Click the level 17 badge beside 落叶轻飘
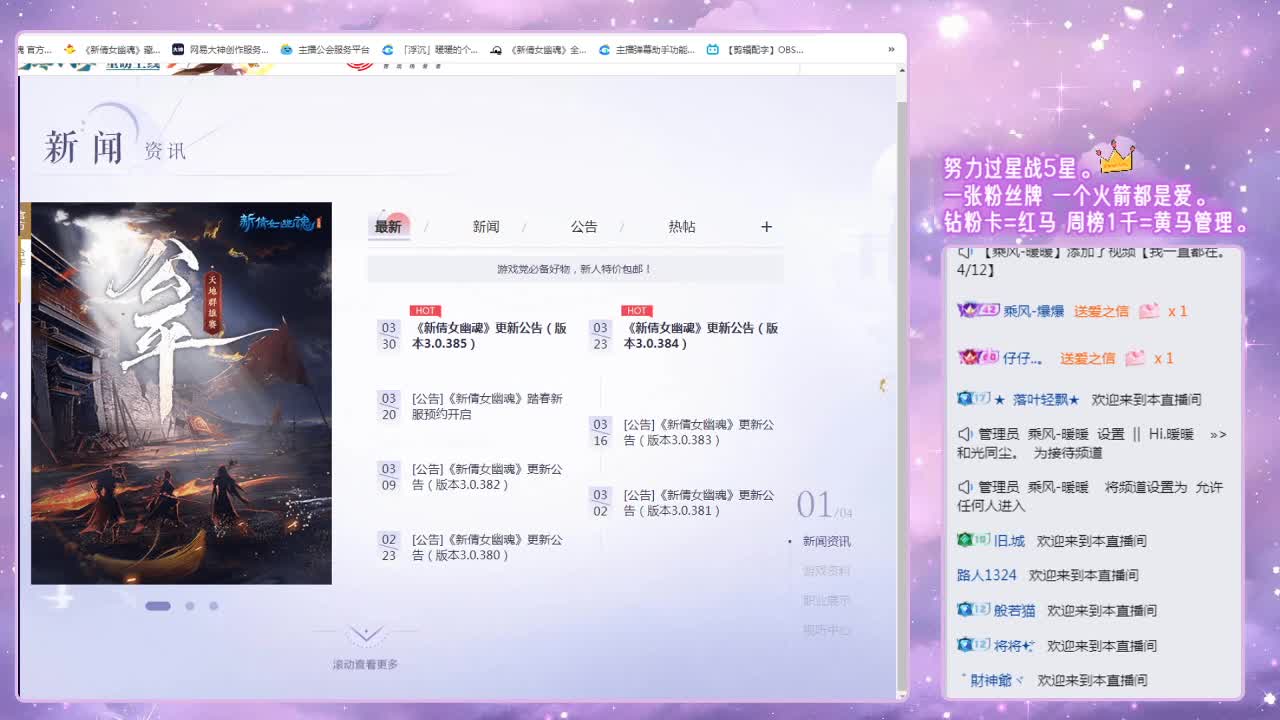Image resolution: width=1280 pixels, height=720 pixels. click(x=975, y=399)
